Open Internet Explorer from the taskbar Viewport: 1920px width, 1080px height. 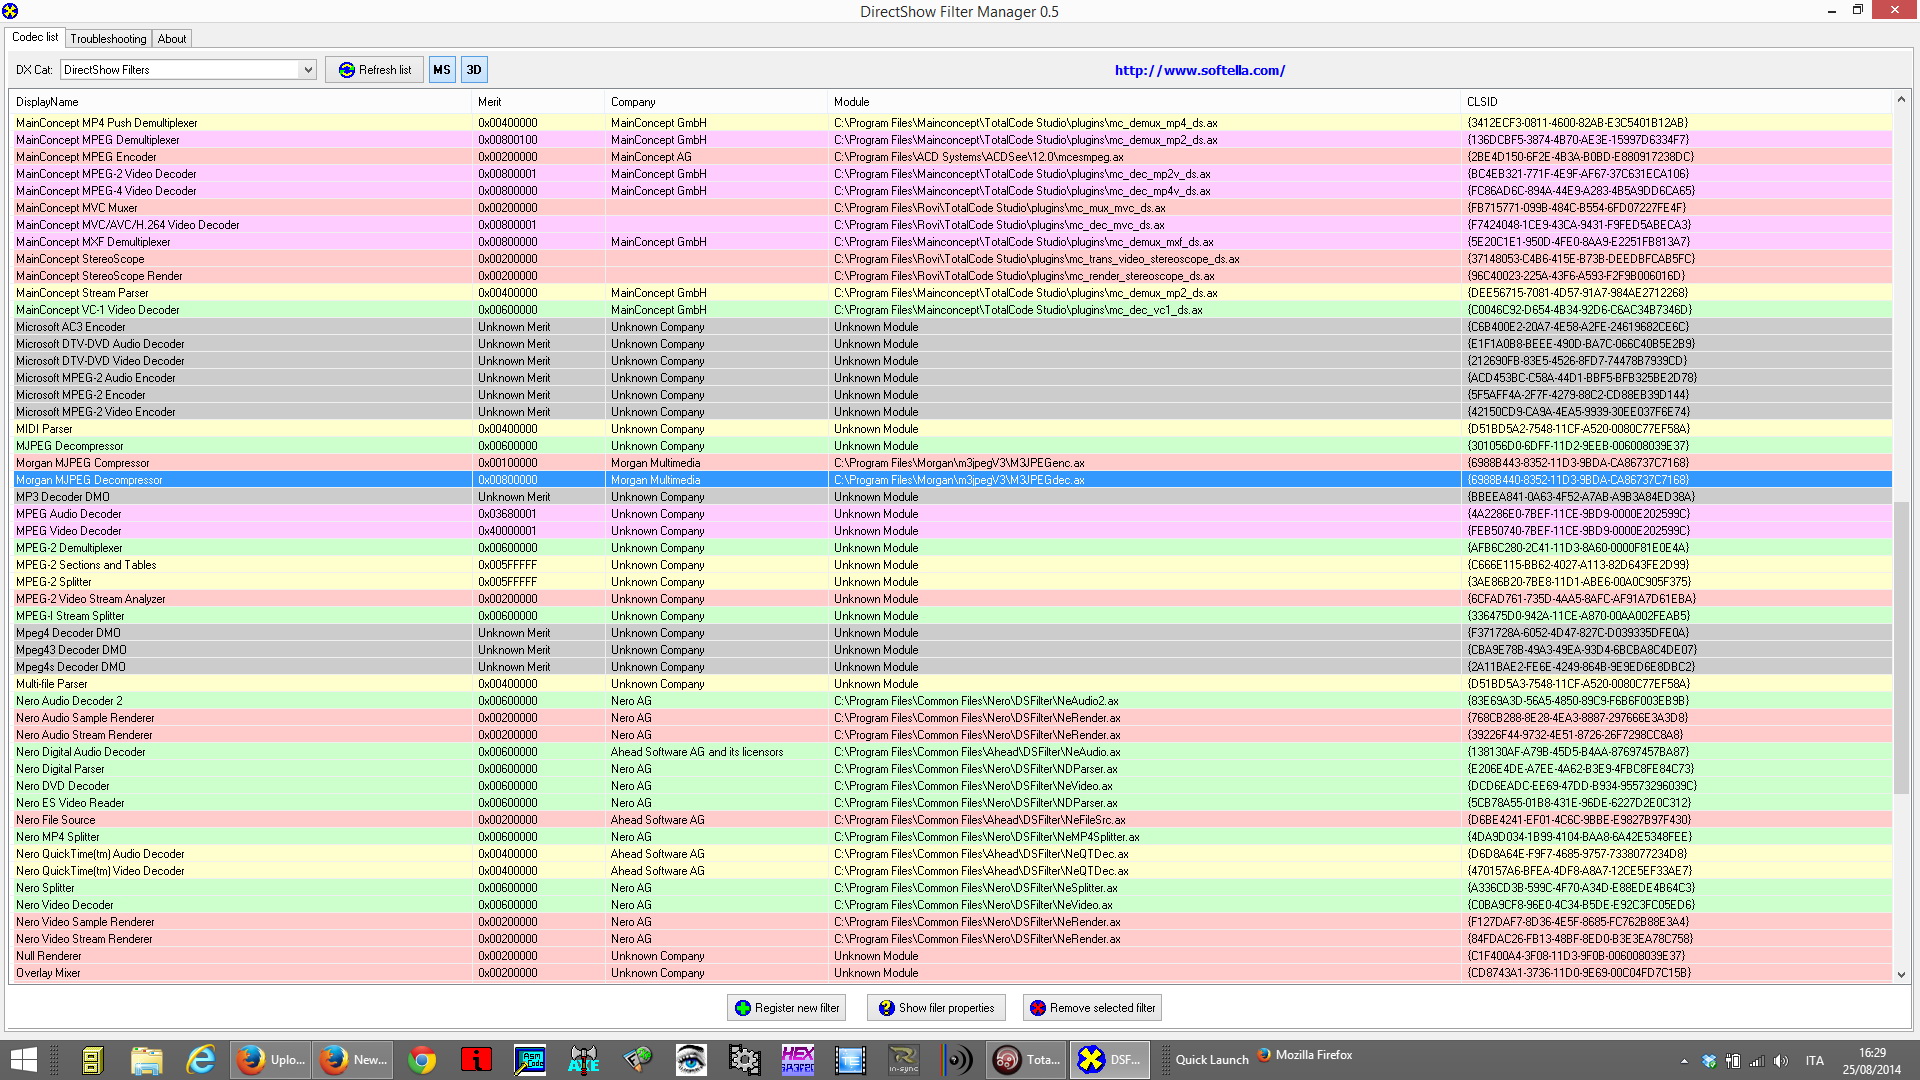point(201,1060)
